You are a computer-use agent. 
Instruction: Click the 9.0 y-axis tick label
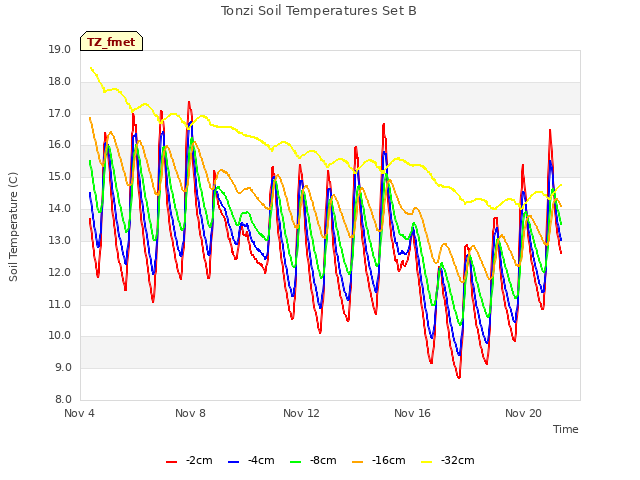point(62,367)
